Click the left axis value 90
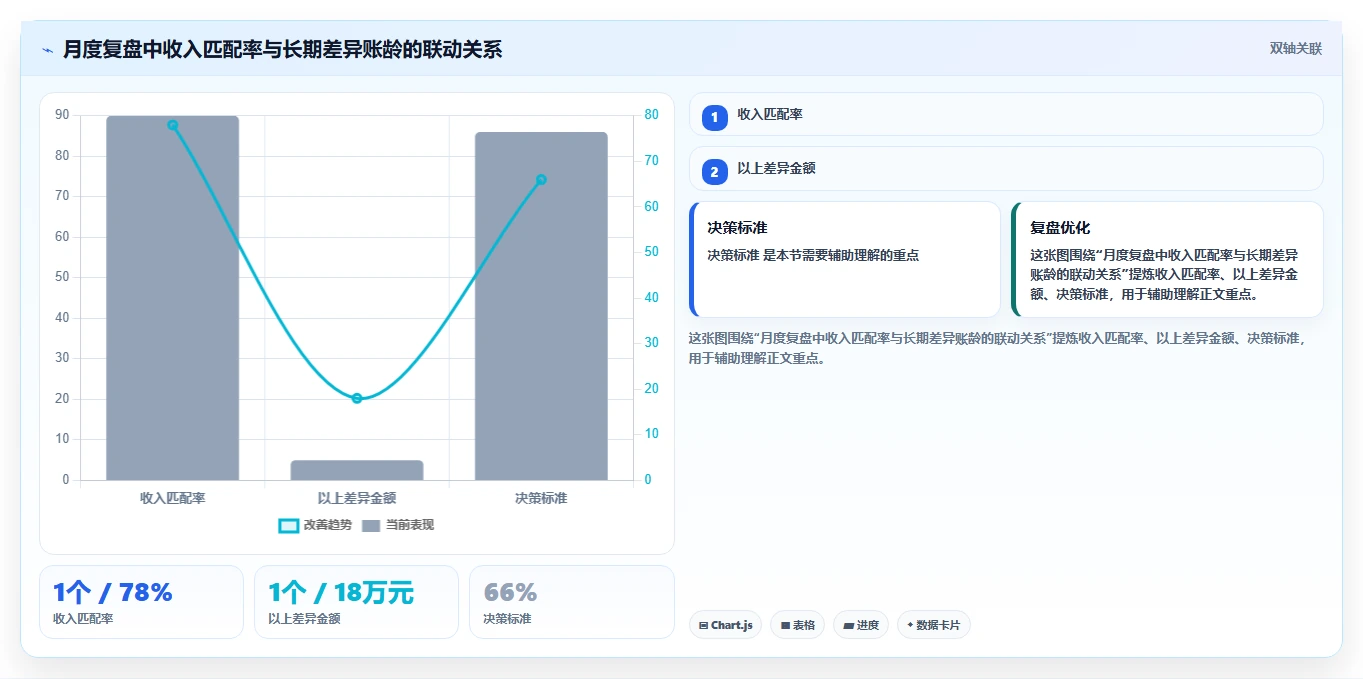Viewport: 1363px width, 679px height. 63,115
